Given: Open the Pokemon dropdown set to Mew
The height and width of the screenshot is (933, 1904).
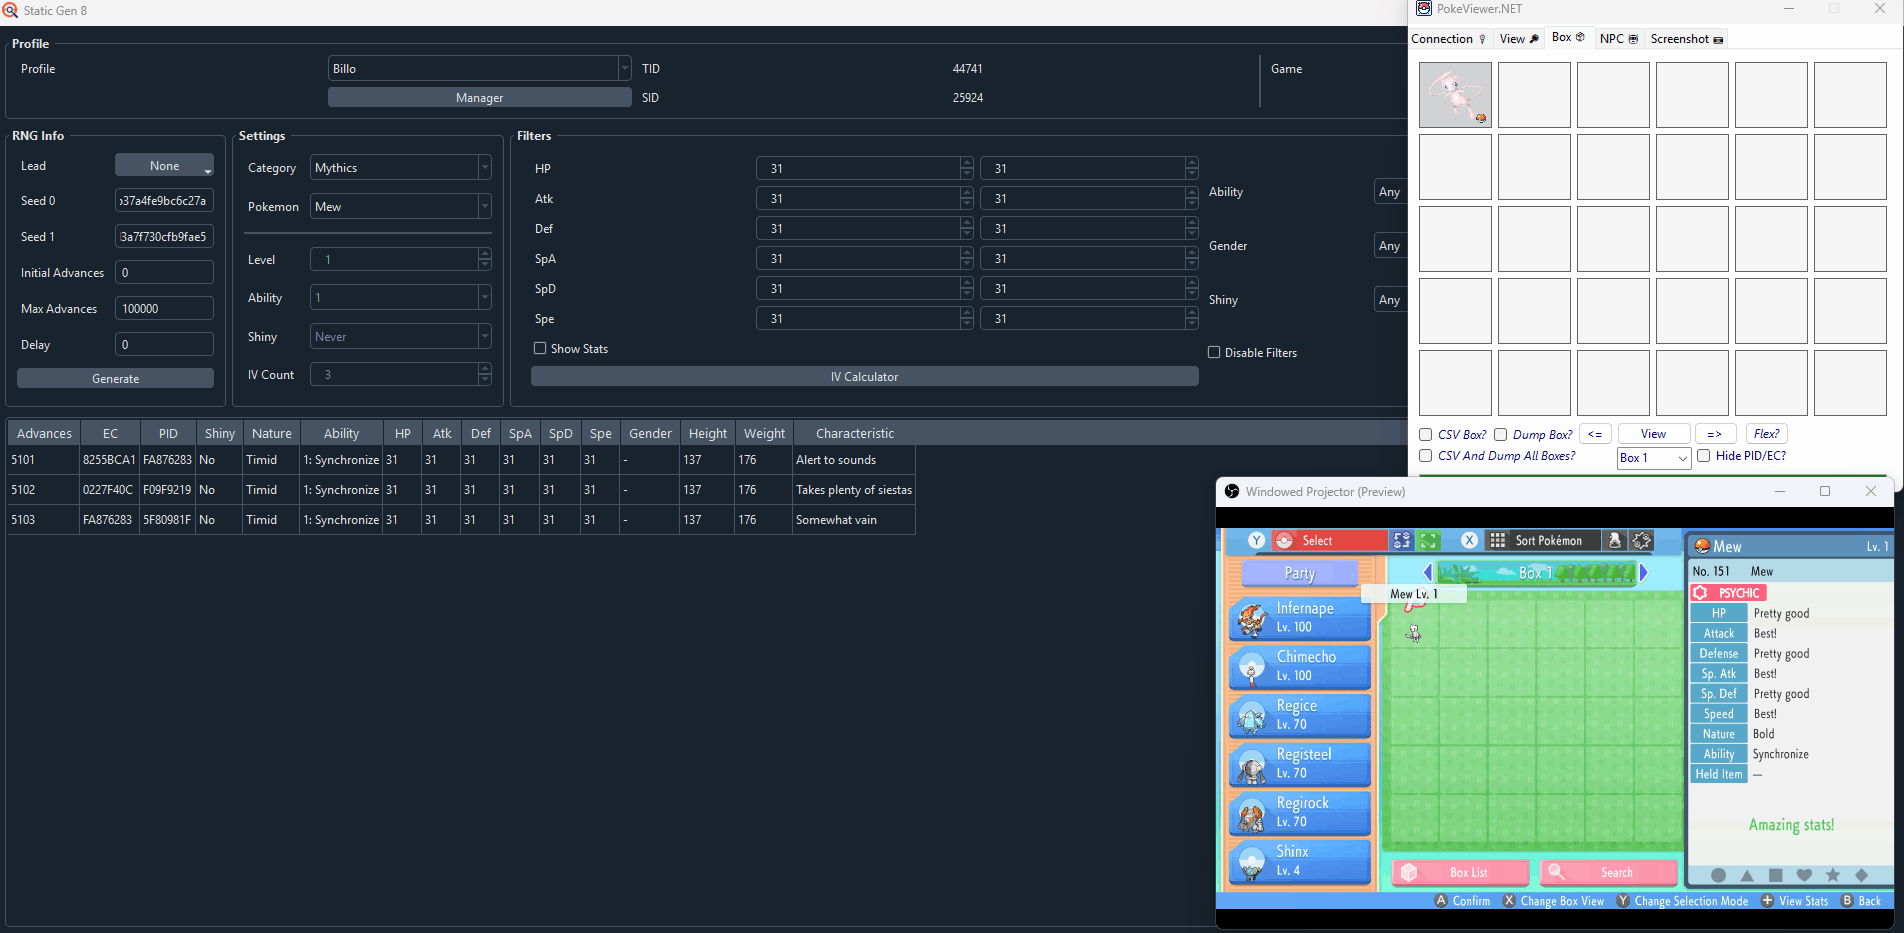Looking at the screenshot, I should pos(400,206).
